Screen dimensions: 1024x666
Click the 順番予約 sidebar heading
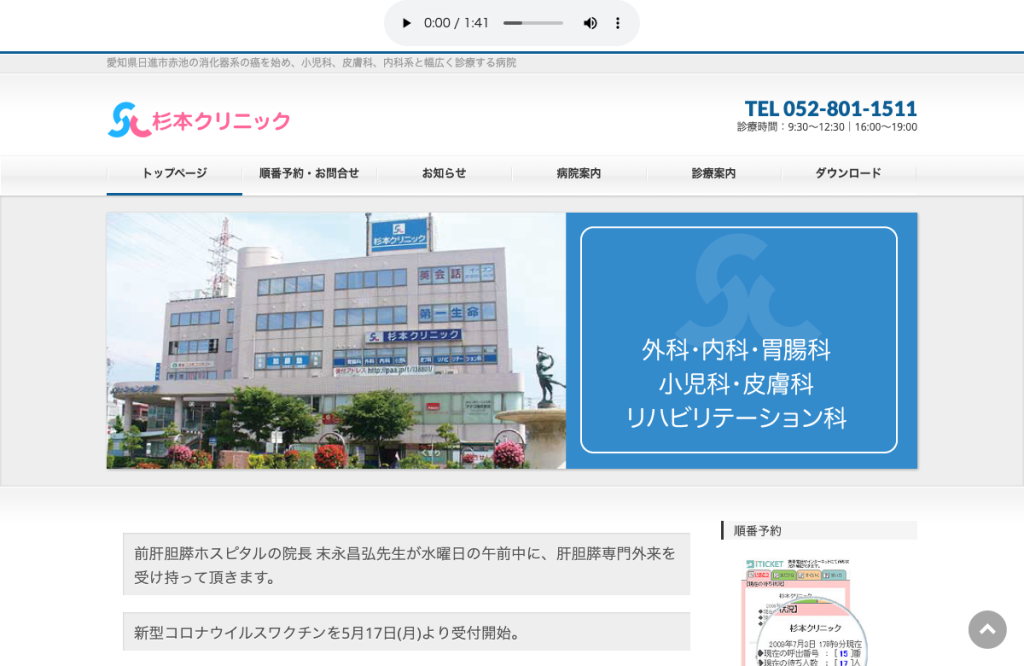tap(819, 530)
